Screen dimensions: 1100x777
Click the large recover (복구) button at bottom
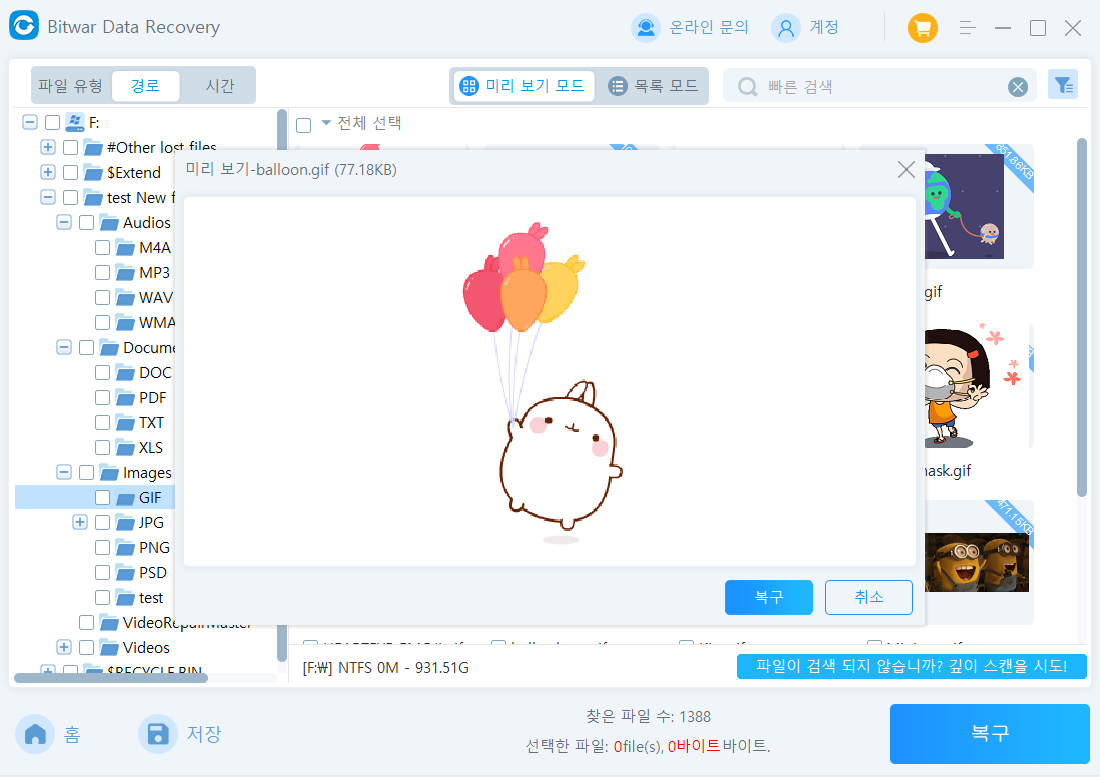click(990, 734)
